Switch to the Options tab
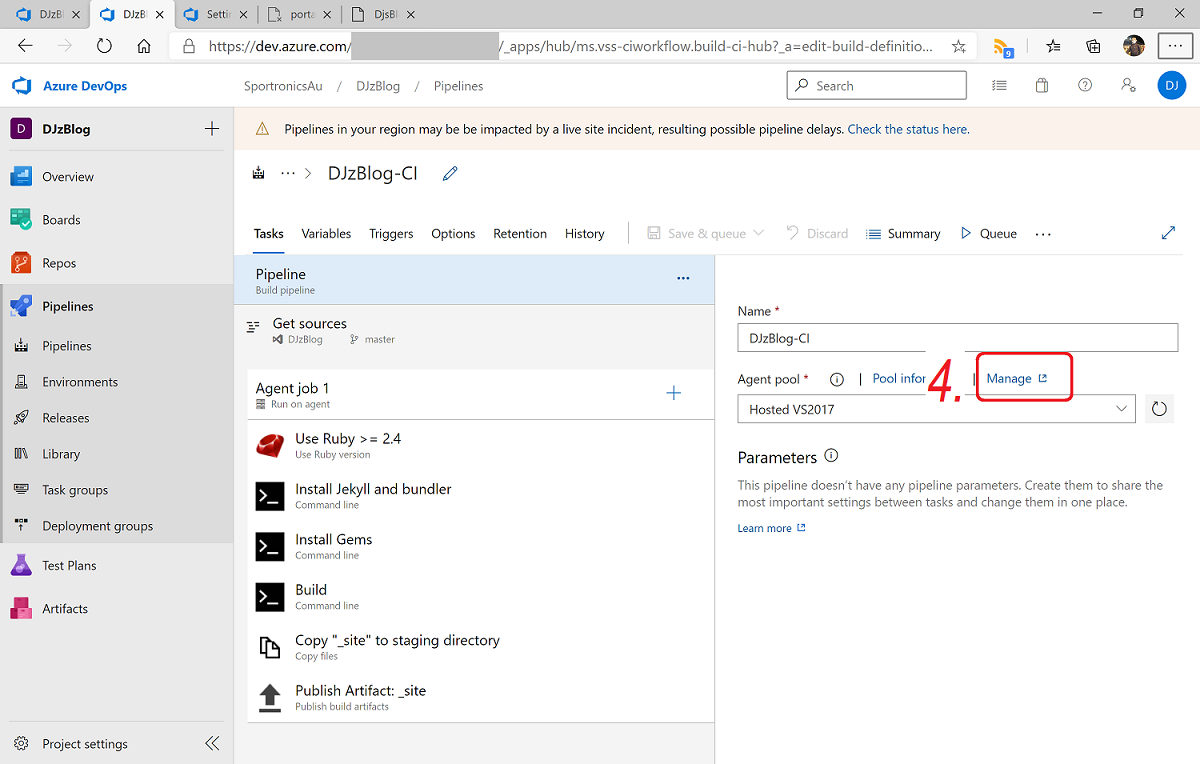Image resolution: width=1200 pixels, height=764 pixels. 453,233
